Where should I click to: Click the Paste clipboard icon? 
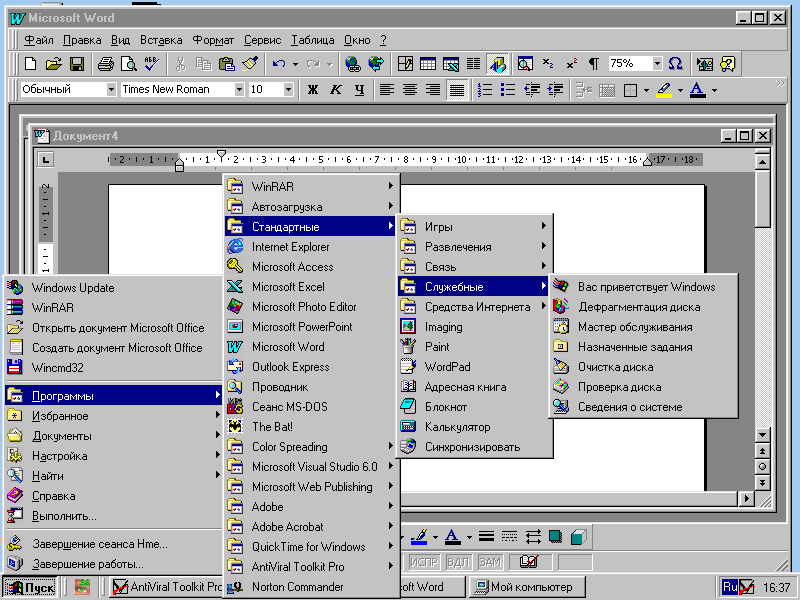(x=226, y=64)
